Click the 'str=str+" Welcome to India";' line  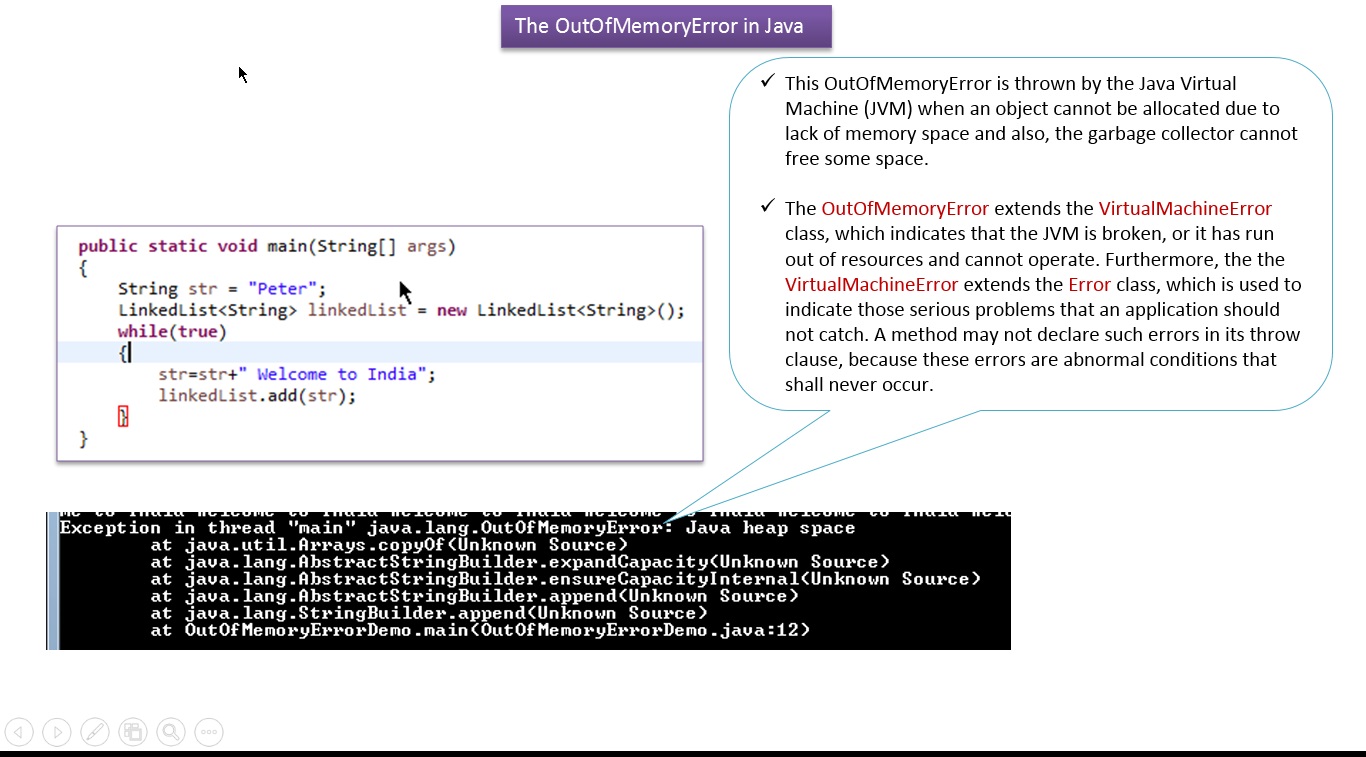point(297,374)
